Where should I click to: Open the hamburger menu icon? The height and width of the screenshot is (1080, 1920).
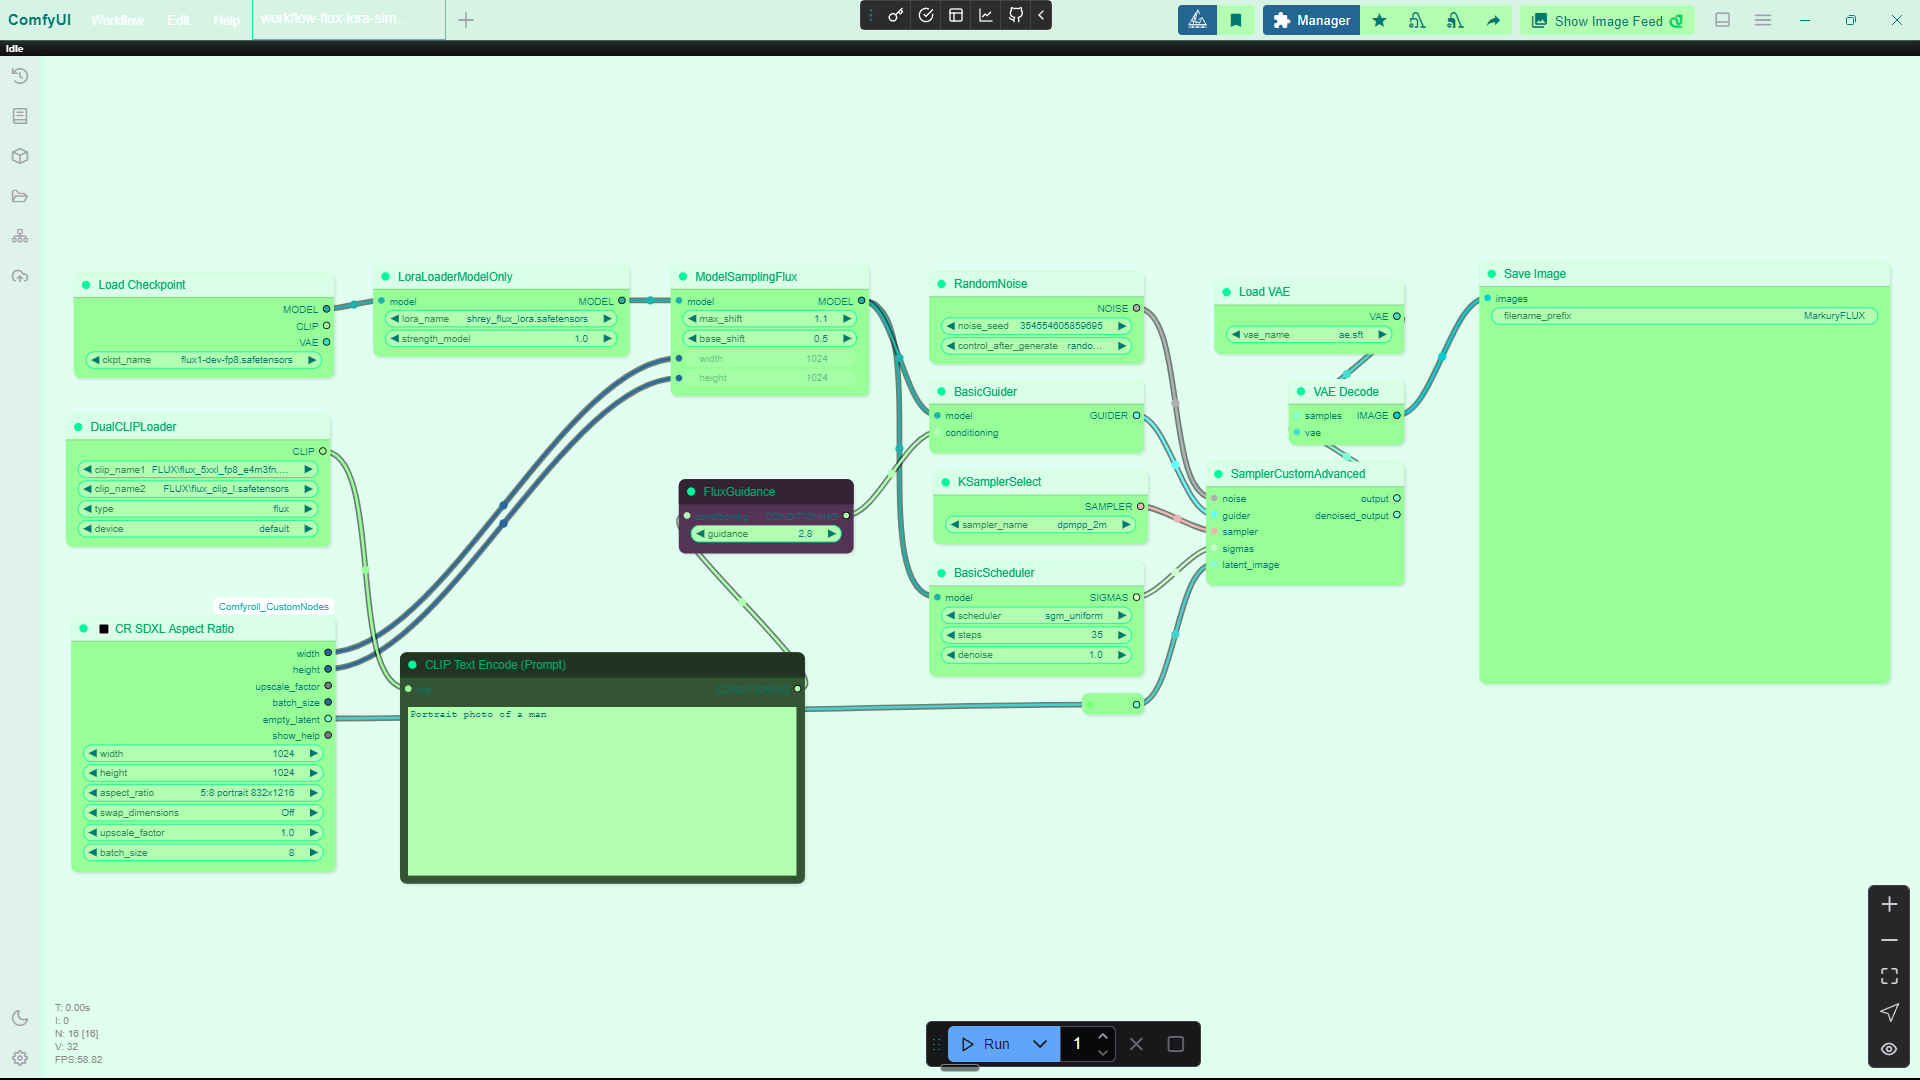1763,20
